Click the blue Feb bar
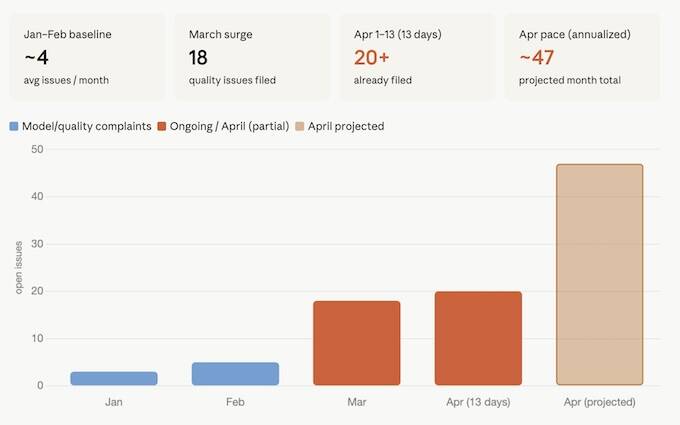680x425 pixels. pos(235,373)
